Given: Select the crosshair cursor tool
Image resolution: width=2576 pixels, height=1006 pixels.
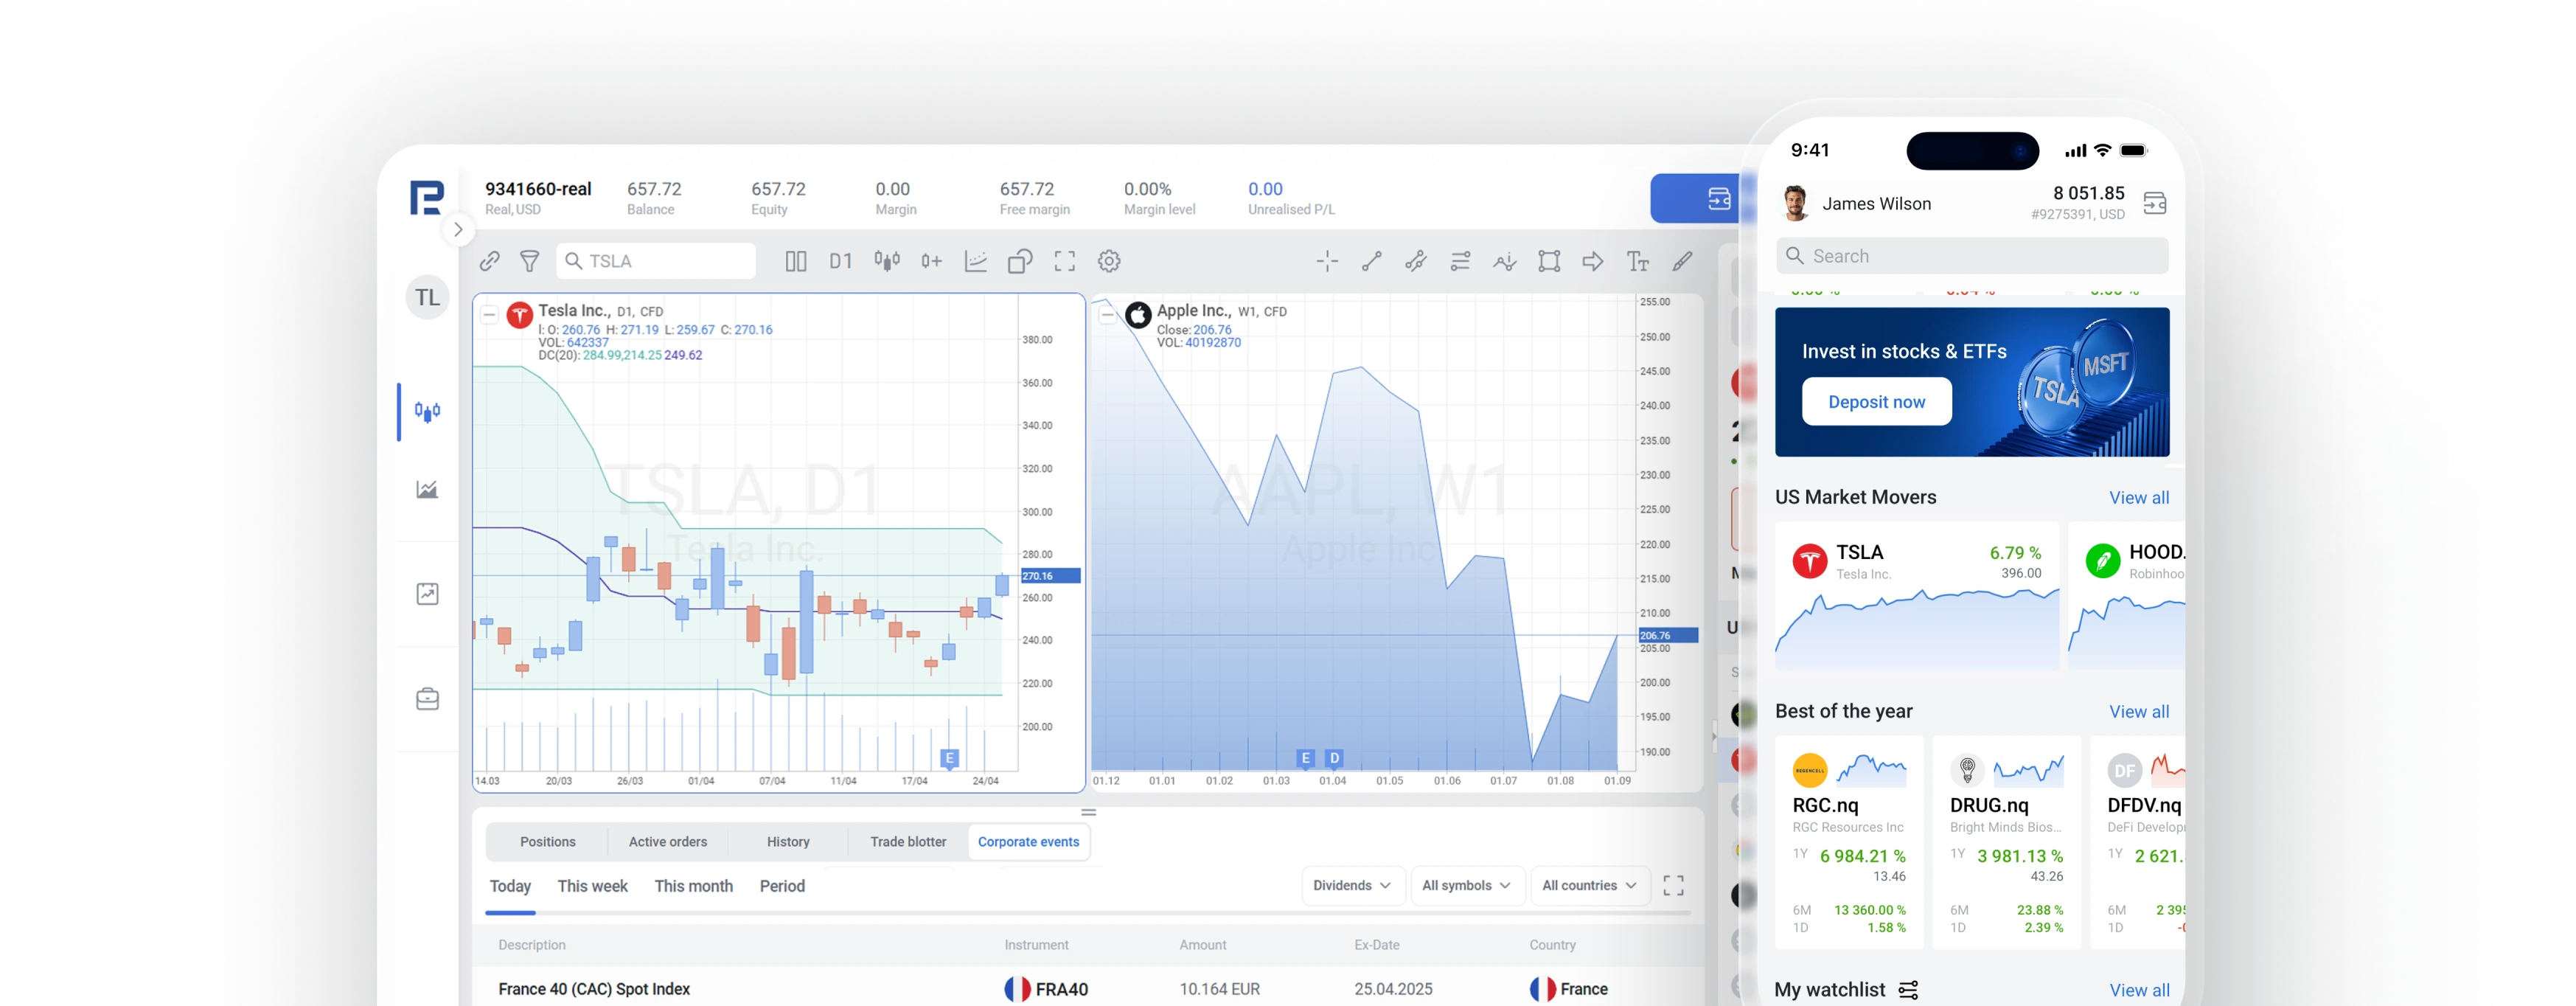Looking at the screenshot, I should (1327, 261).
